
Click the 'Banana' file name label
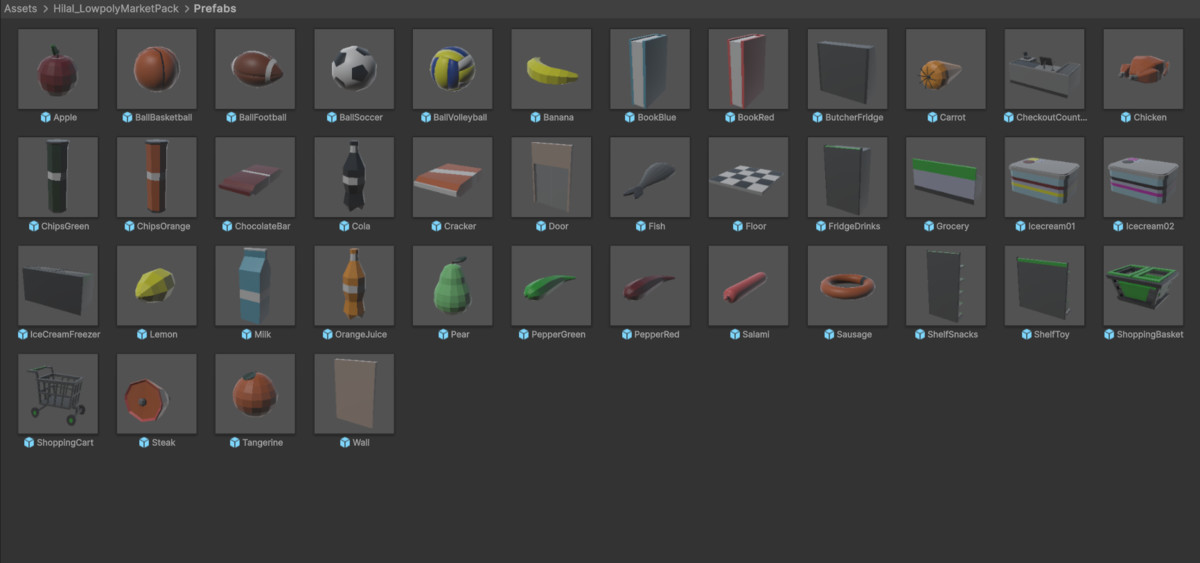pos(559,118)
